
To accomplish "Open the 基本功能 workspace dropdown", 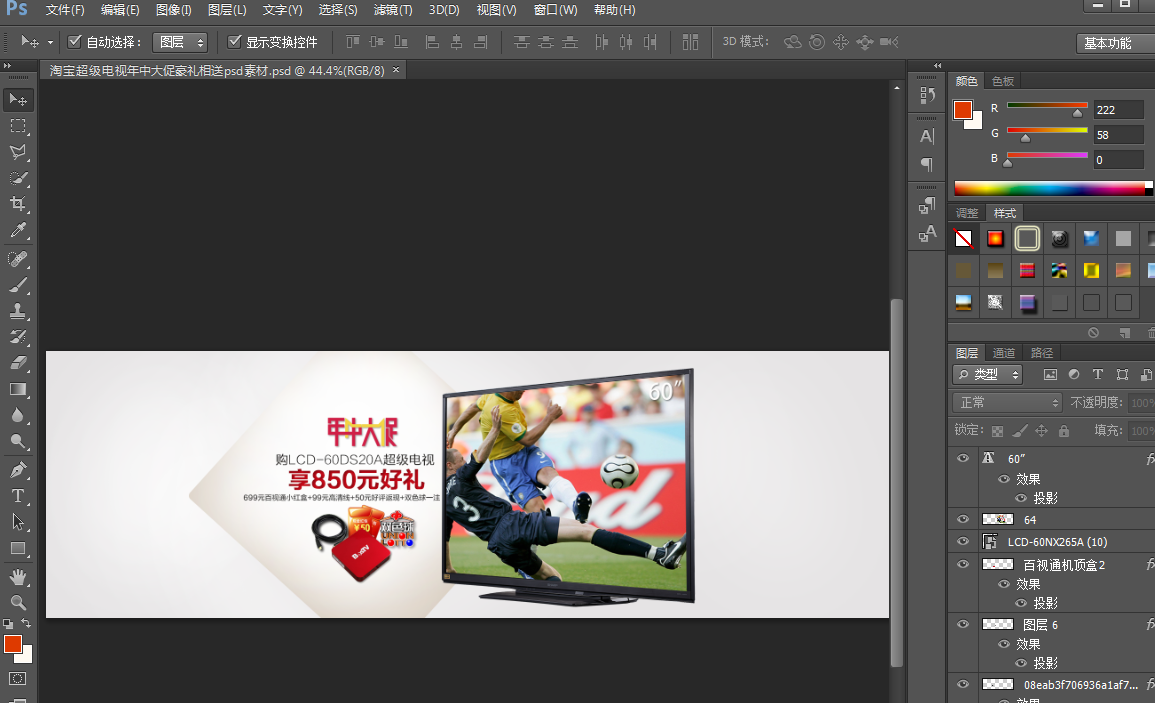I will pos(1115,43).
